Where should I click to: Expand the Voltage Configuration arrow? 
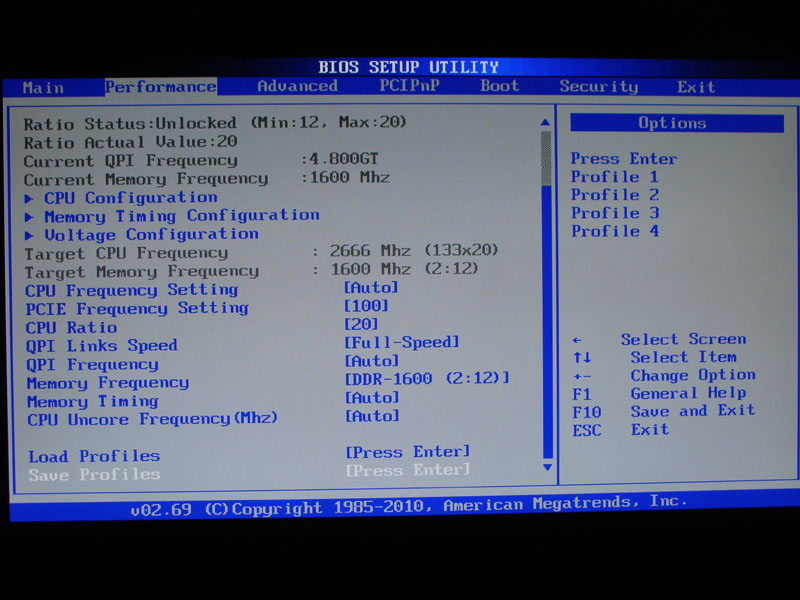coord(30,235)
